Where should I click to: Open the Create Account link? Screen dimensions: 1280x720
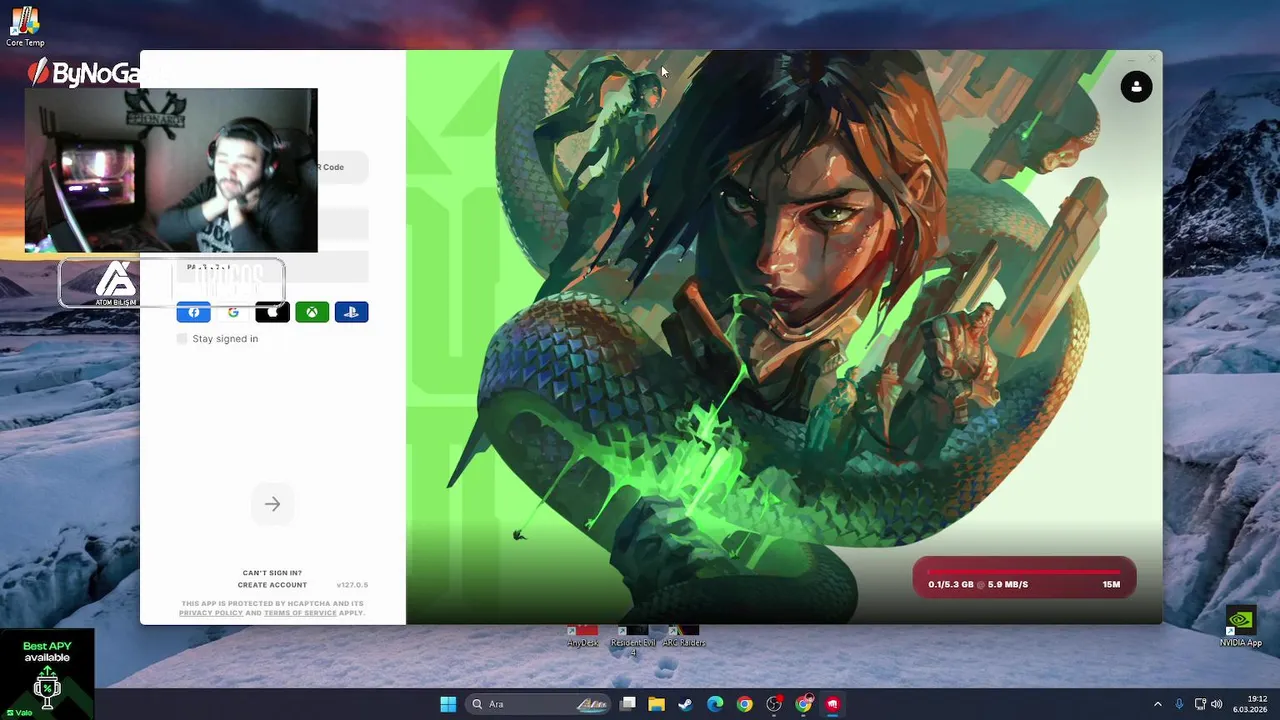272,585
